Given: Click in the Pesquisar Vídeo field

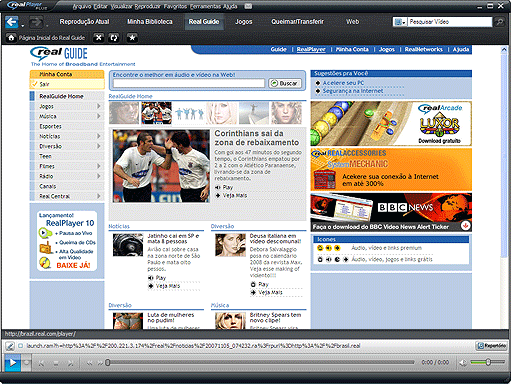Looking at the screenshot, I should 450,22.
